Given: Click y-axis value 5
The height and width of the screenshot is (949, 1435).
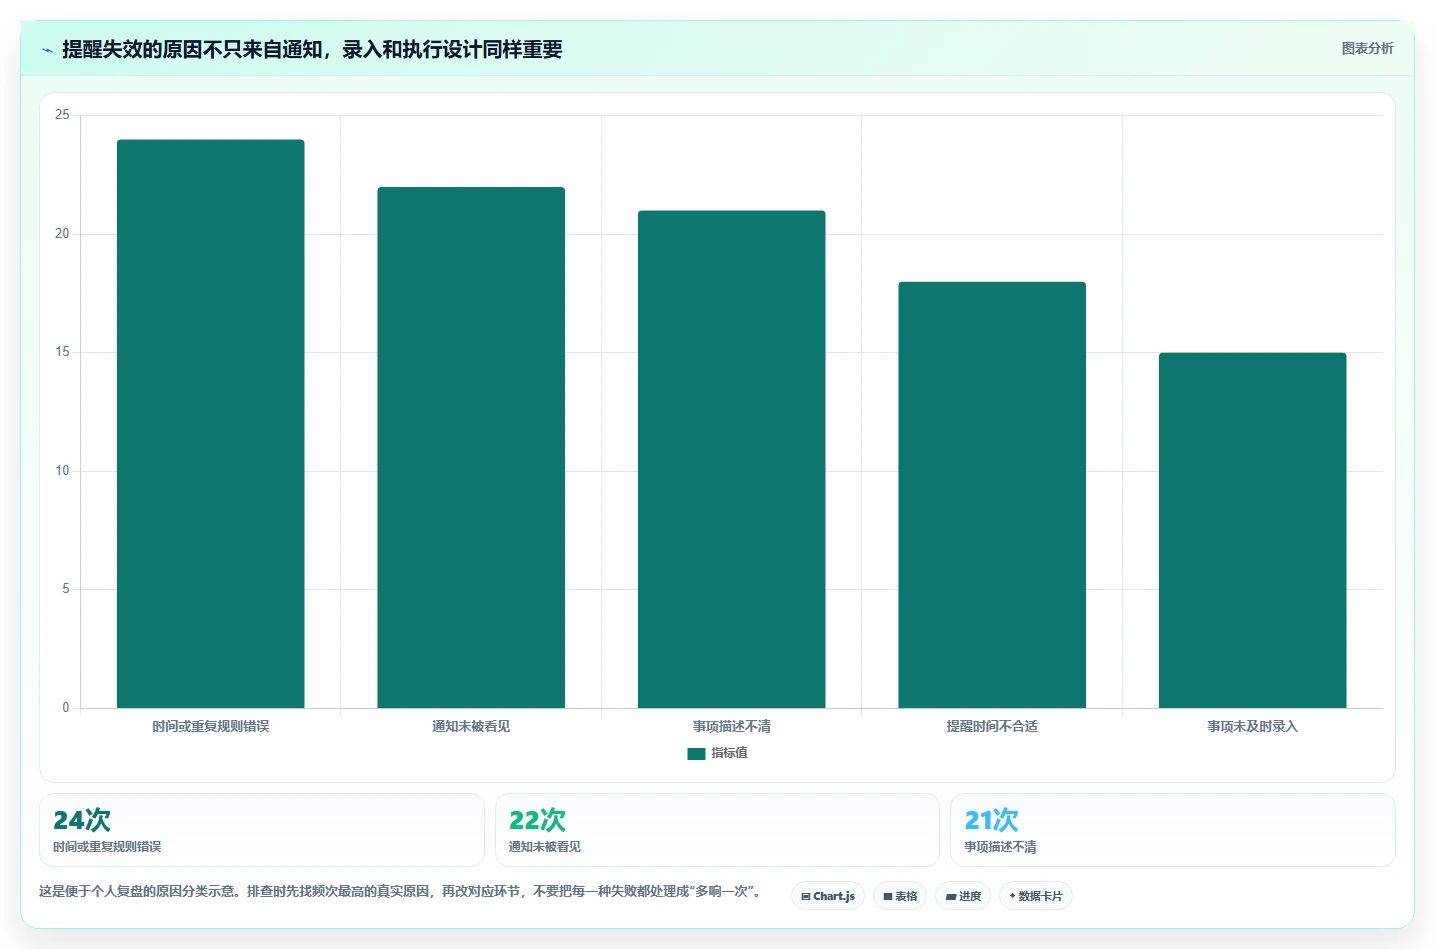Looking at the screenshot, I should coord(66,589).
